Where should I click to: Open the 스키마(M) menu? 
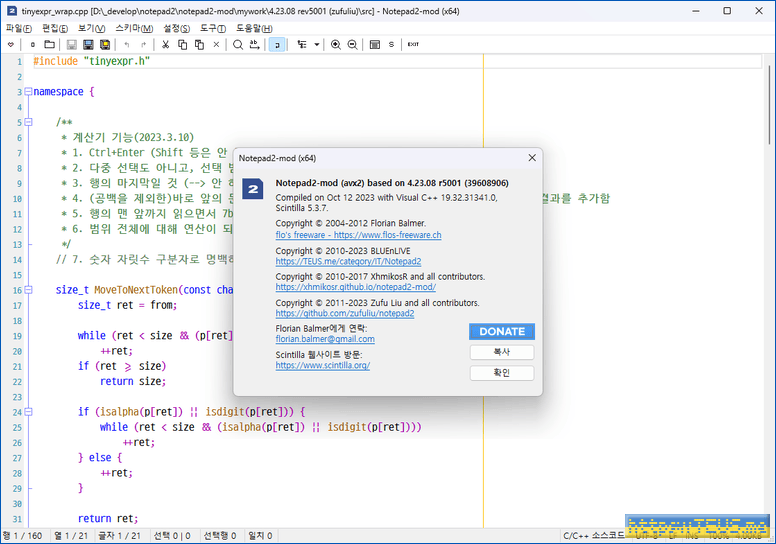(x=134, y=29)
